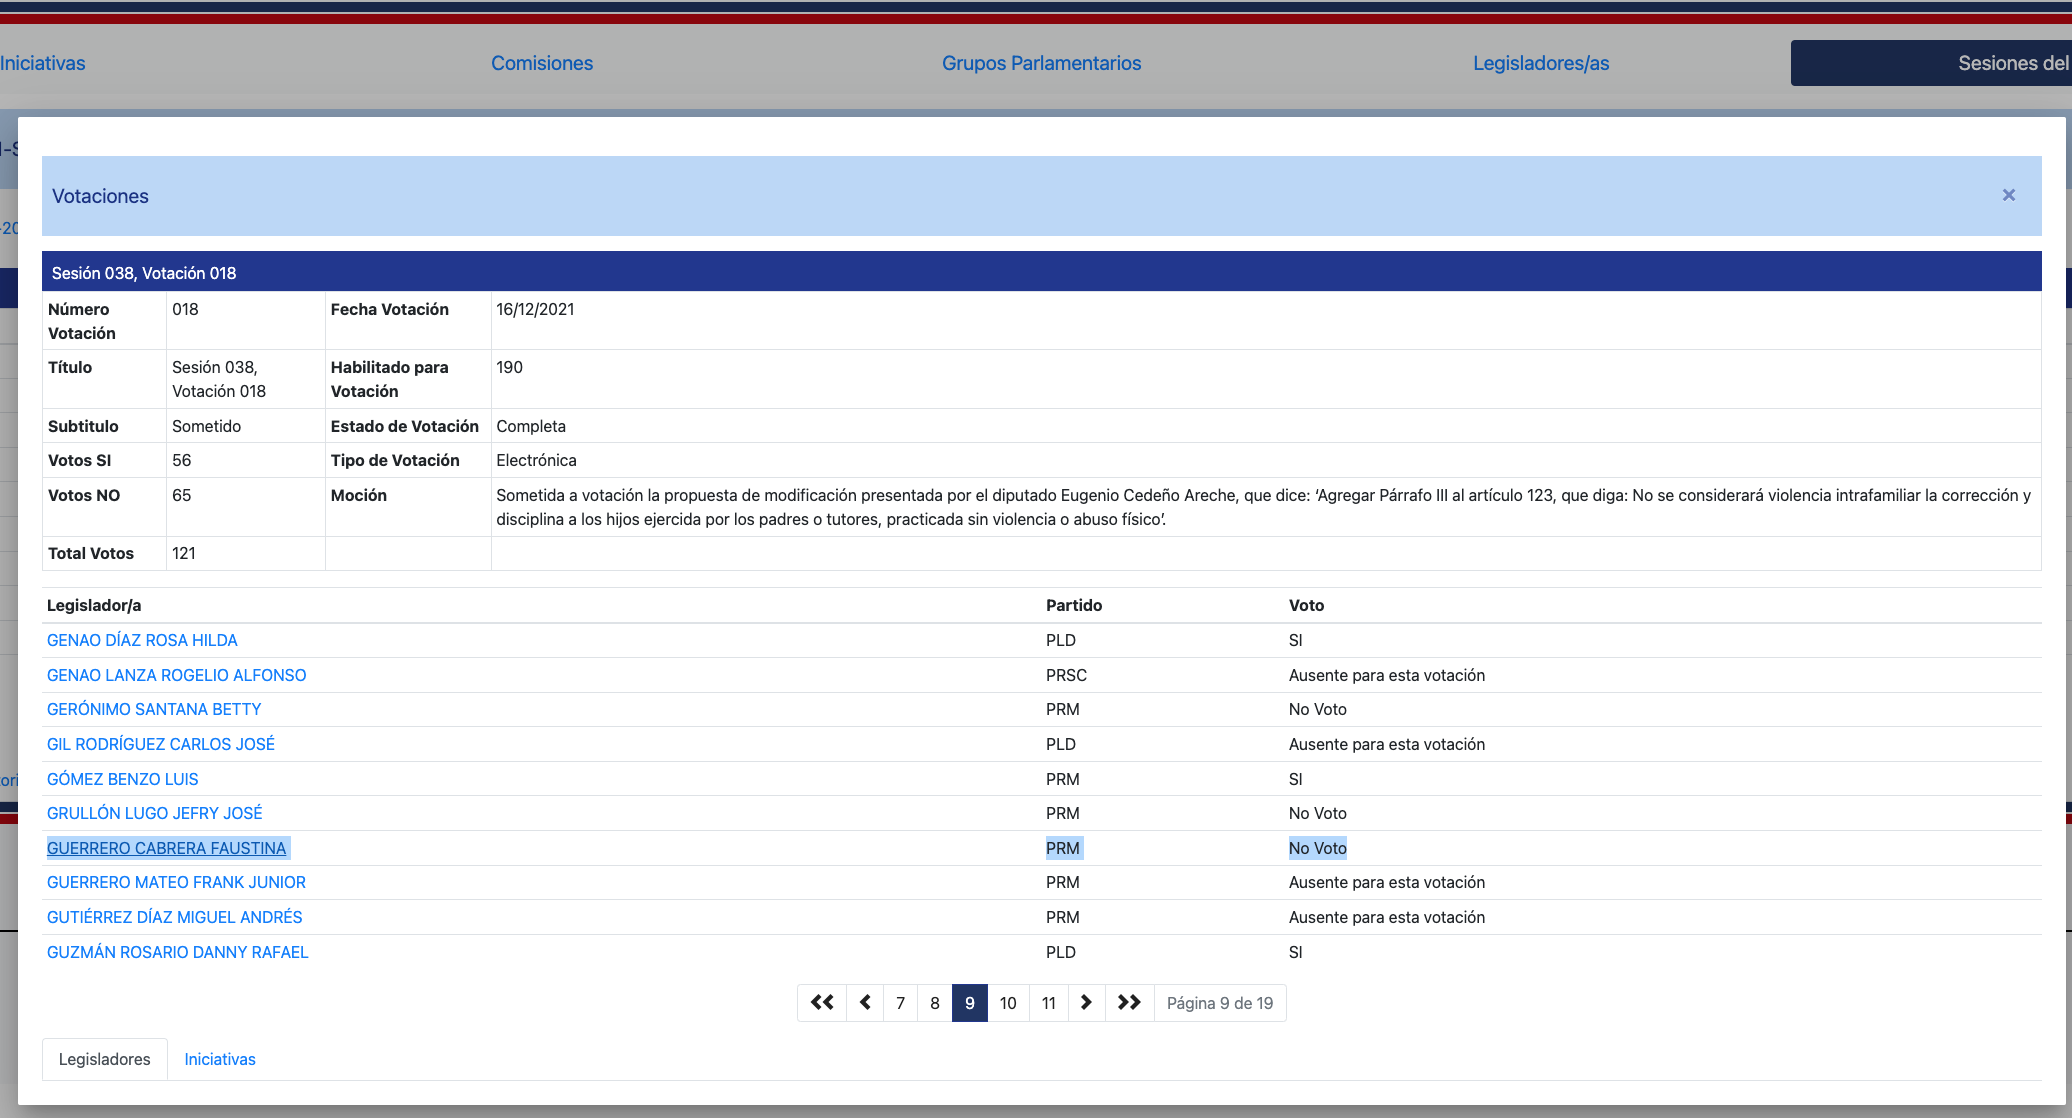Click PLD party in Guzmán Rosario row
Screen dimensions: 2072x1118
pos(1061,952)
